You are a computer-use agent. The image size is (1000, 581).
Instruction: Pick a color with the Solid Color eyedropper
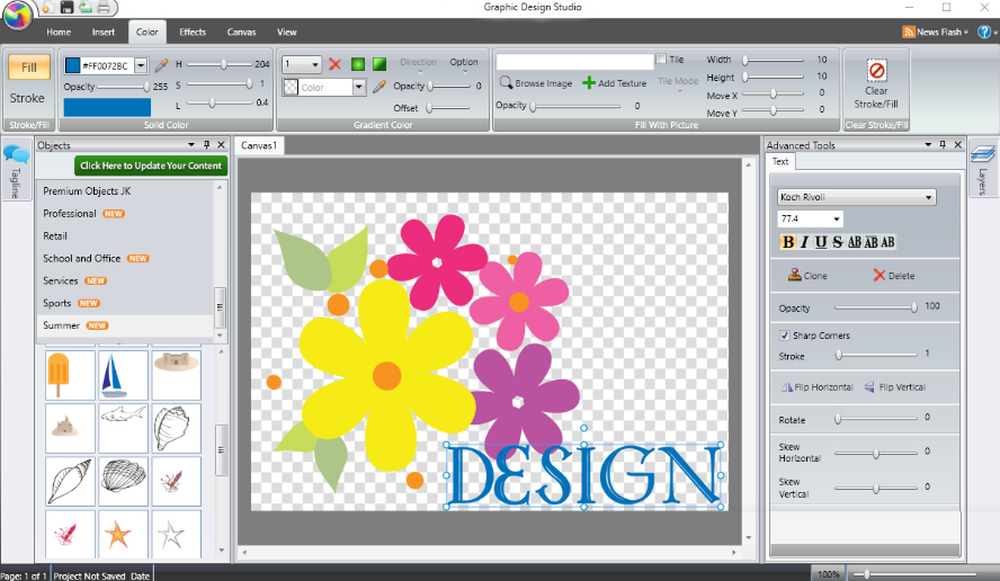click(x=160, y=65)
